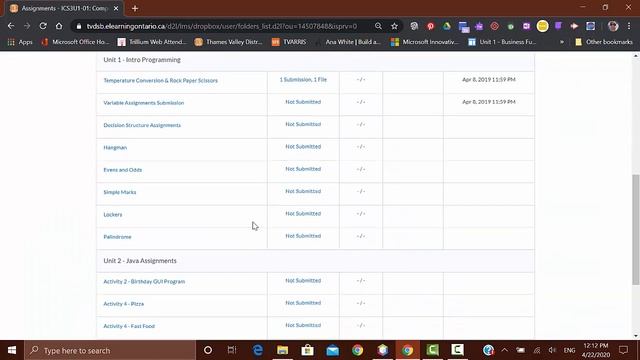Screen dimensions: 640x360
Task: Go back using browser back arrow
Action: point(11,26)
